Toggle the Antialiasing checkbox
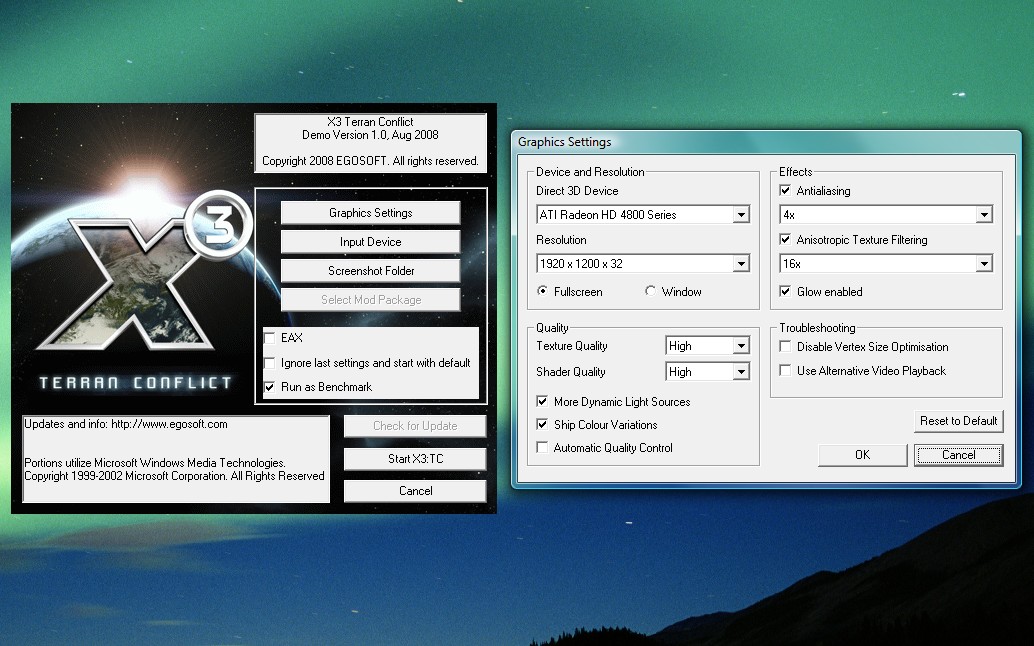Viewport: 1034px width, 646px height. [x=785, y=191]
